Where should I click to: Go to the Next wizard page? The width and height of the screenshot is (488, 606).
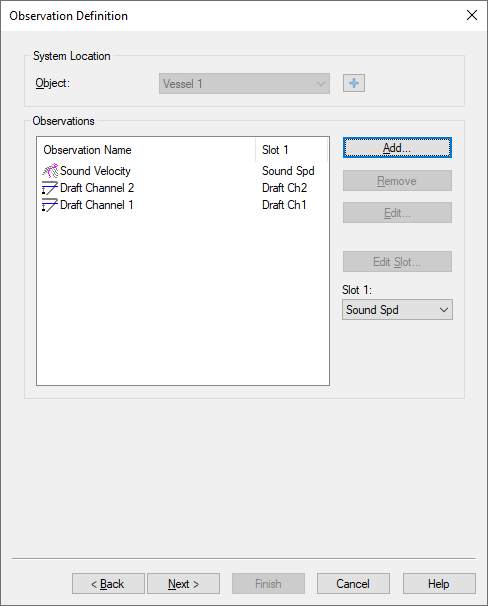[x=184, y=584]
